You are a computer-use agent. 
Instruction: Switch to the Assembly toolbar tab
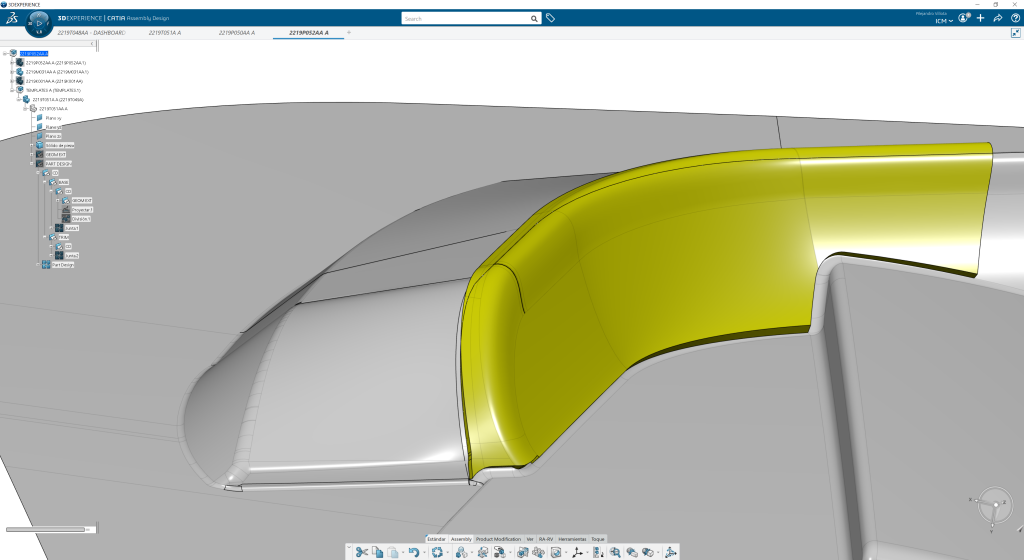pos(461,539)
